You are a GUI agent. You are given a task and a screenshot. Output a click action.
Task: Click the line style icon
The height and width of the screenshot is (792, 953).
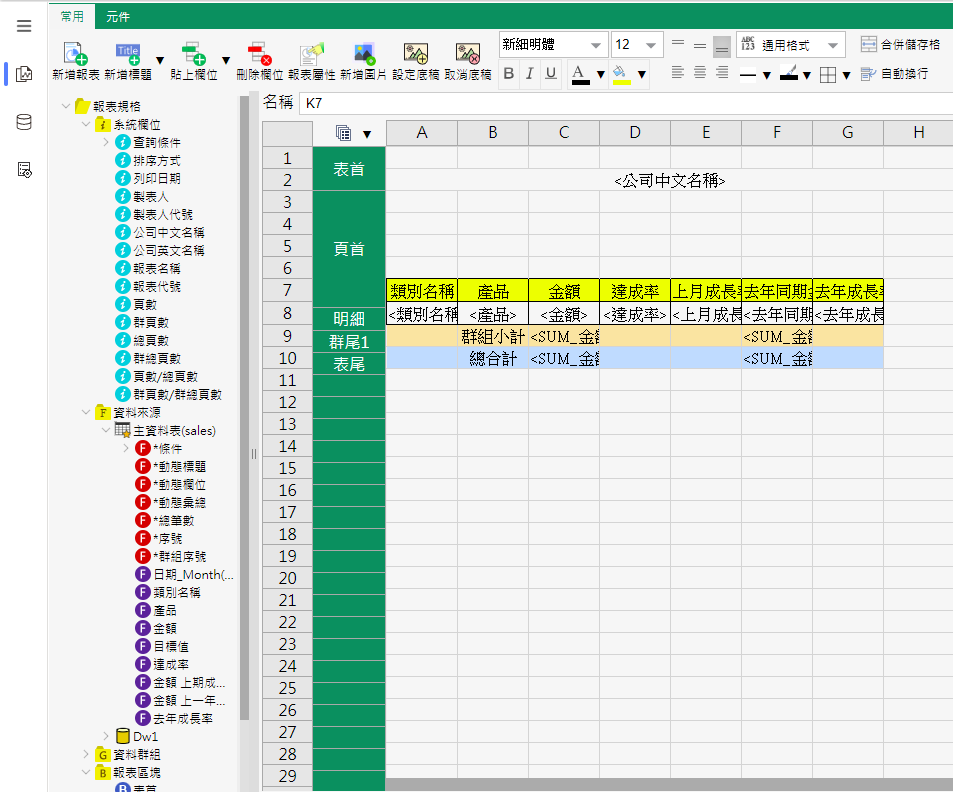(x=748, y=75)
